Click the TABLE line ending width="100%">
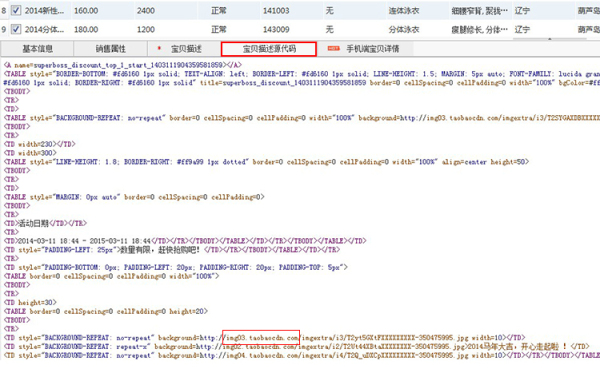The image size is (600, 373). [111, 276]
